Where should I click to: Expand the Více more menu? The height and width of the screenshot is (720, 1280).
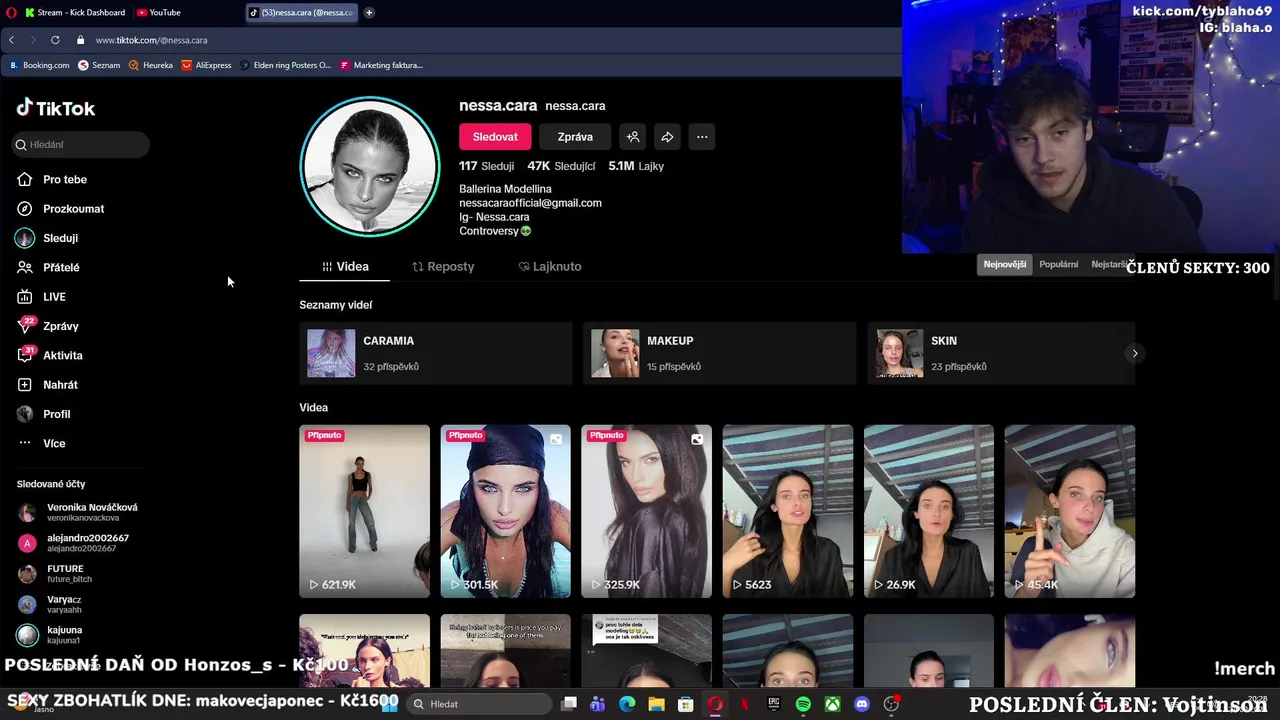[41, 444]
